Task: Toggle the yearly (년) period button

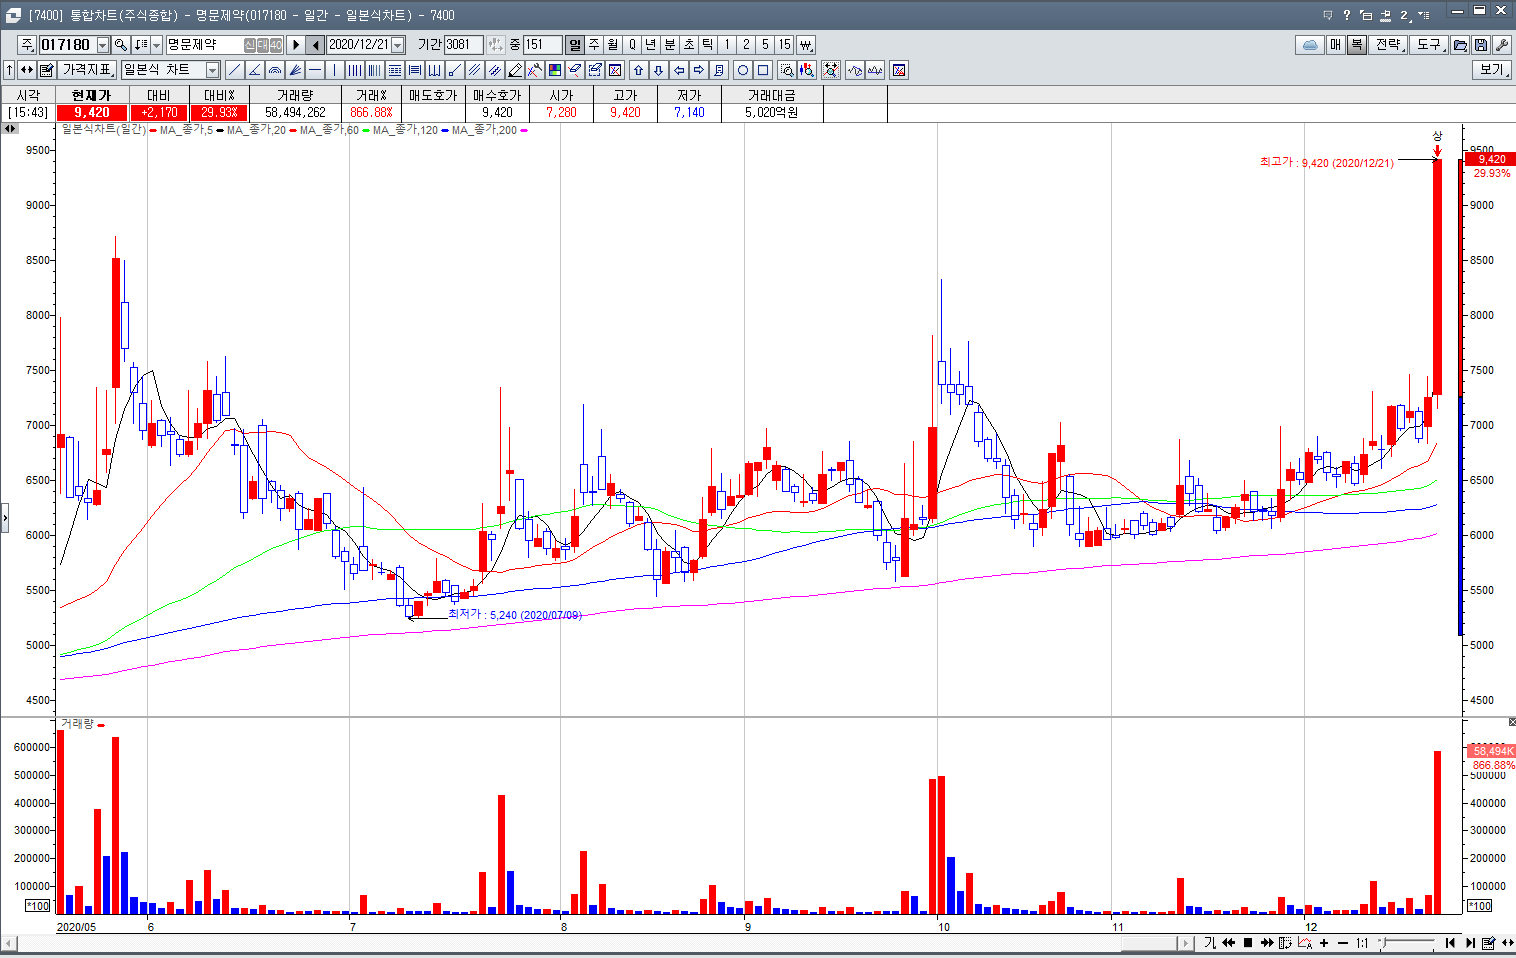Action: pos(651,45)
